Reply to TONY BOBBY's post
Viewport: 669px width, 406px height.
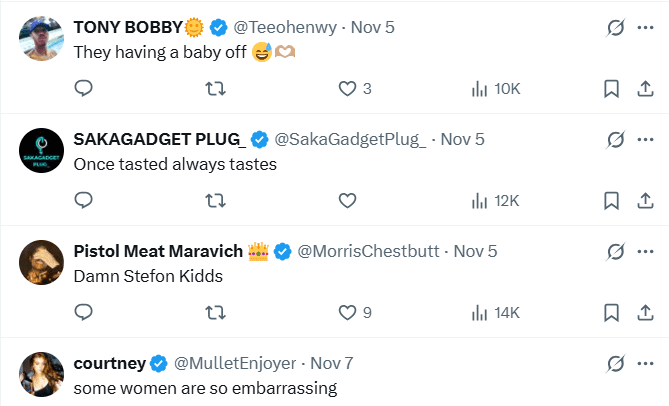84,89
